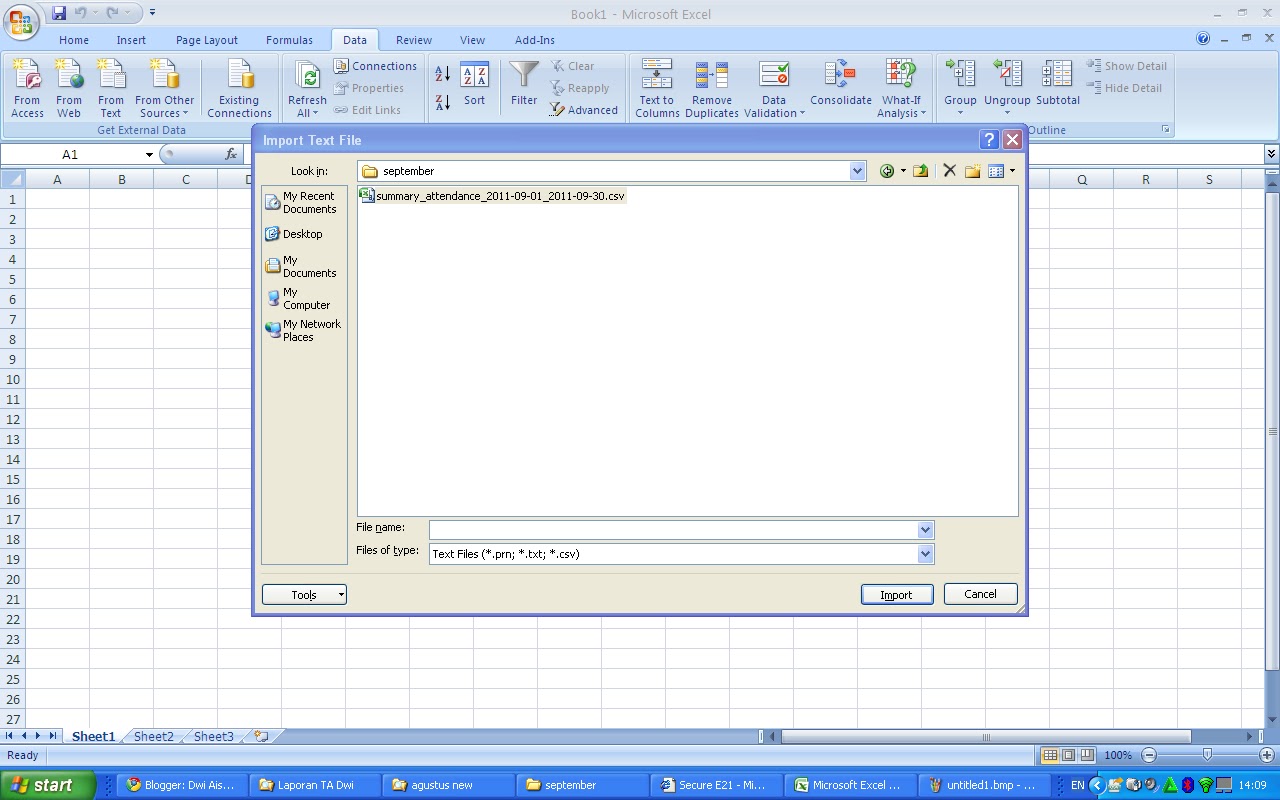Click Page Layout view icon in status bar

(x=1068, y=755)
